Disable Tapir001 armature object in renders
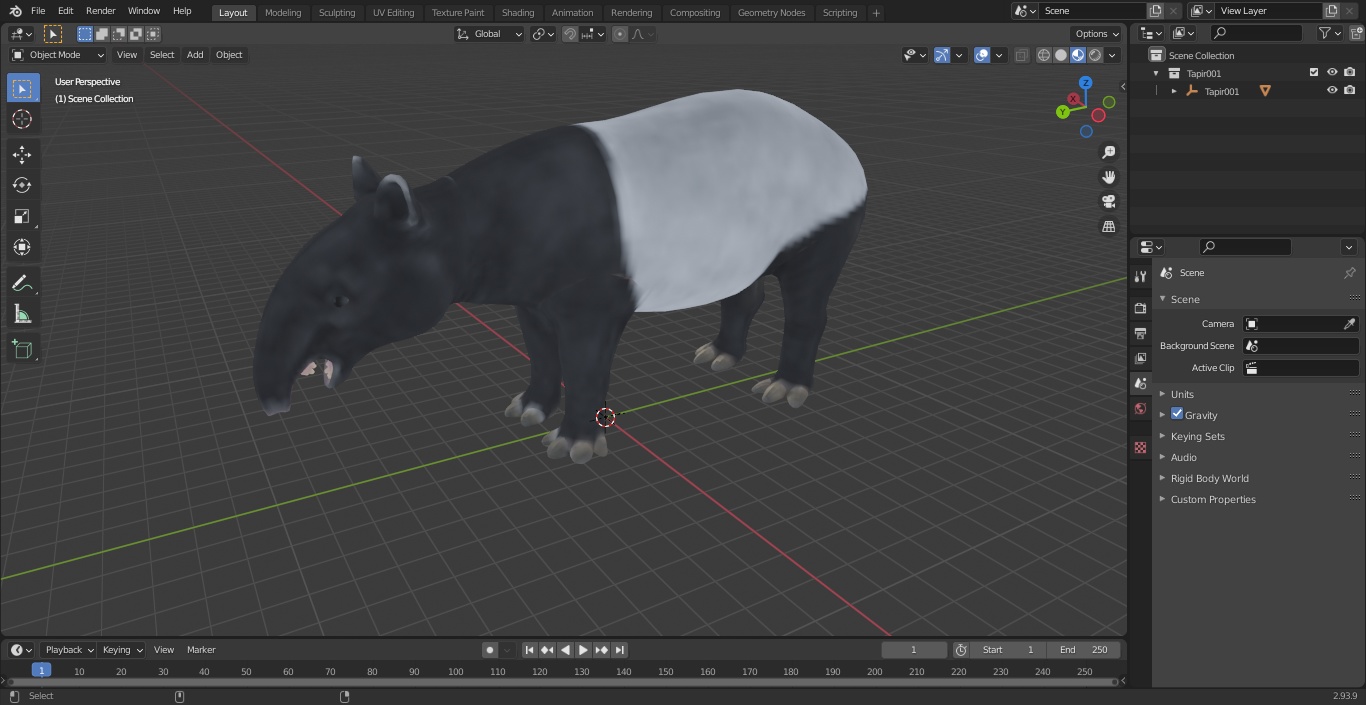1366x705 pixels. (1350, 91)
